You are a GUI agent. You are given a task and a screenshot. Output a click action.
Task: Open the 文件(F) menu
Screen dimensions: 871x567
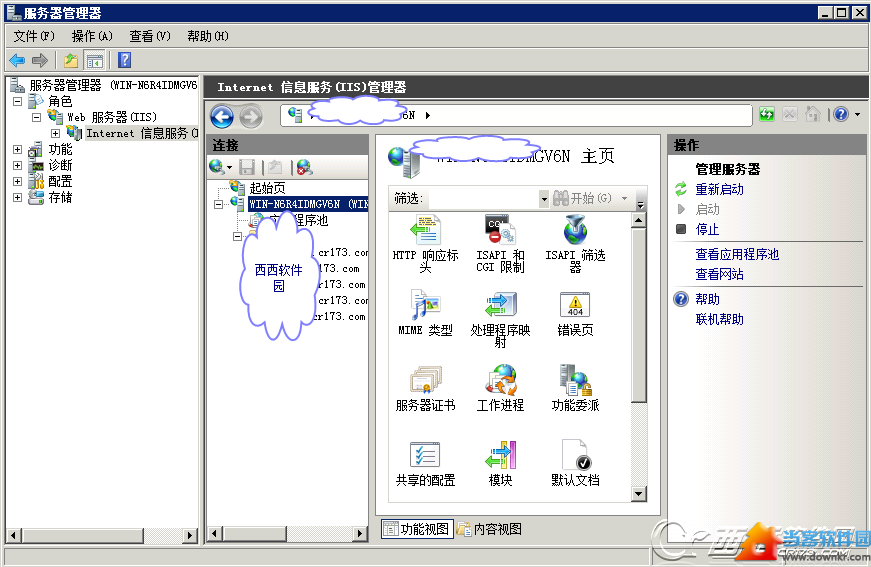tap(34, 36)
